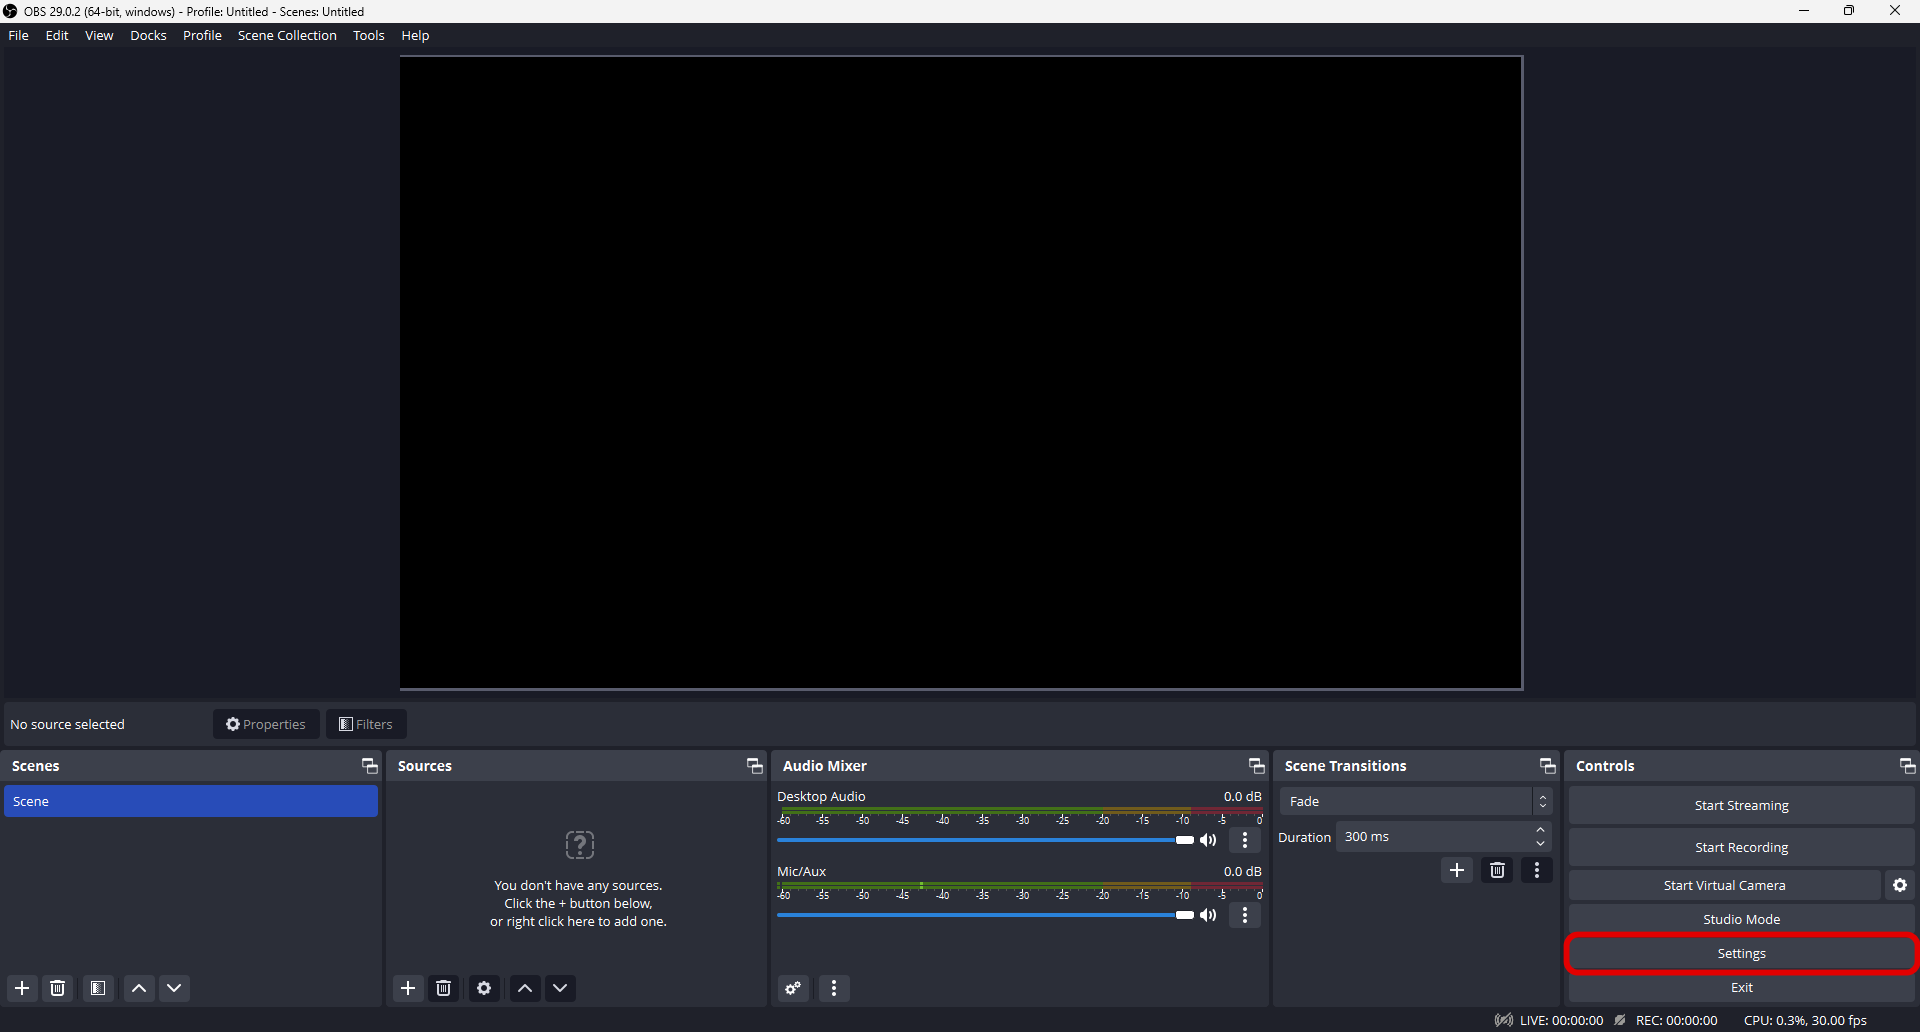
Task: Remove the scene transition with trash icon
Action: click(1497, 870)
